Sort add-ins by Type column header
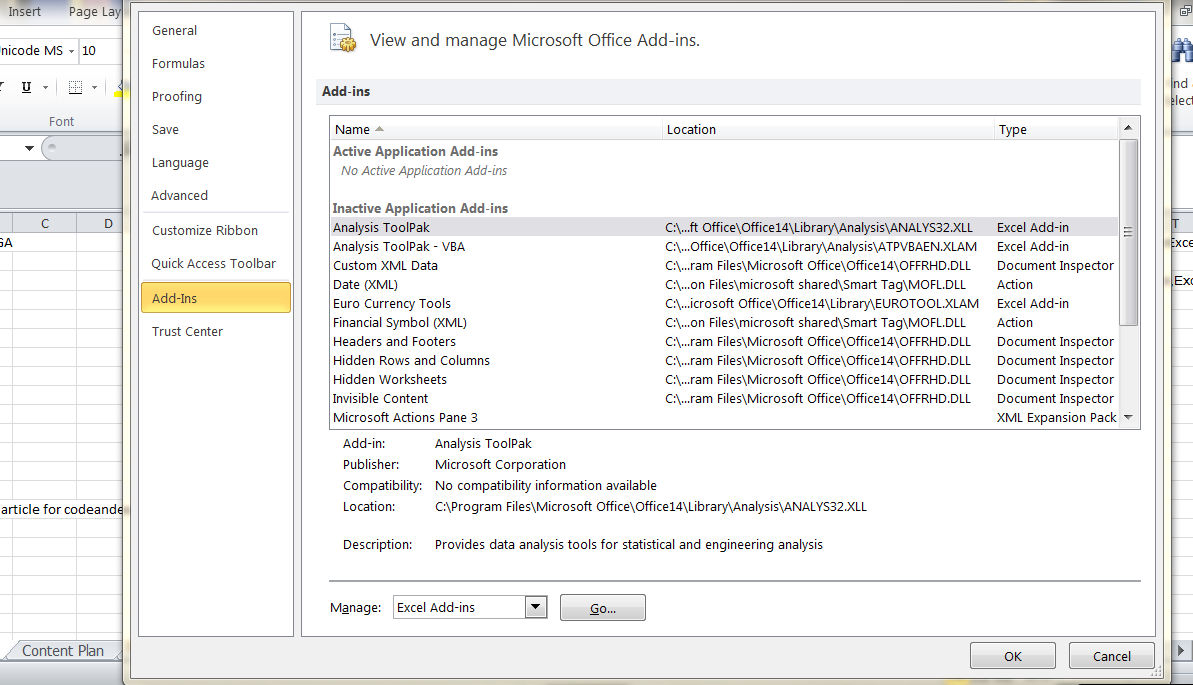This screenshot has width=1193, height=685. (1056, 129)
